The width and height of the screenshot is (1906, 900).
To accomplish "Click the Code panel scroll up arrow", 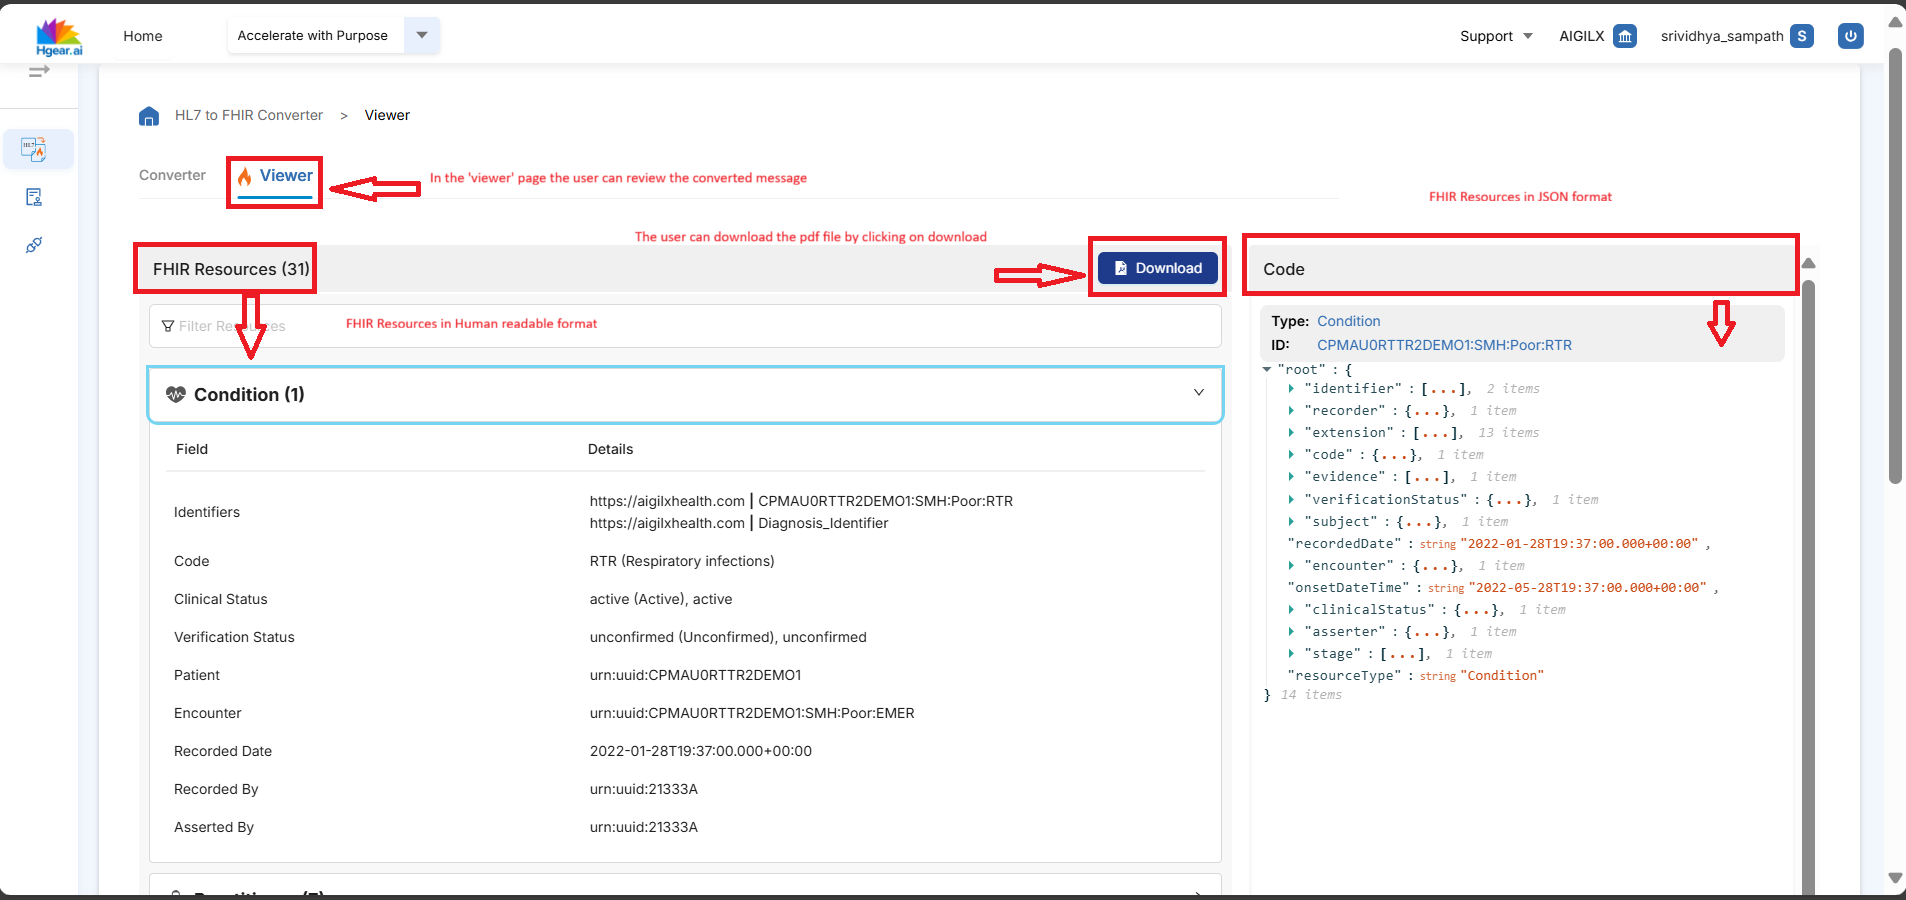I will (1808, 264).
